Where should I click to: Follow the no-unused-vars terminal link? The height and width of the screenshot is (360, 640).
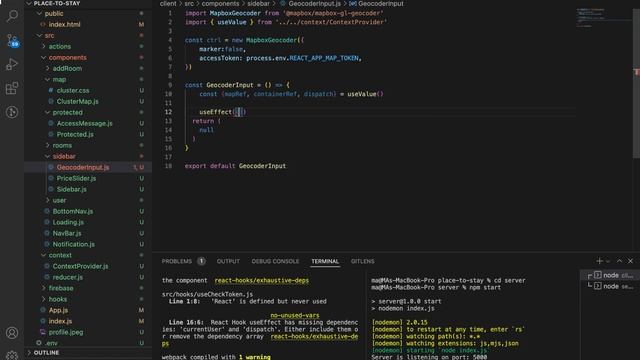(295, 315)
